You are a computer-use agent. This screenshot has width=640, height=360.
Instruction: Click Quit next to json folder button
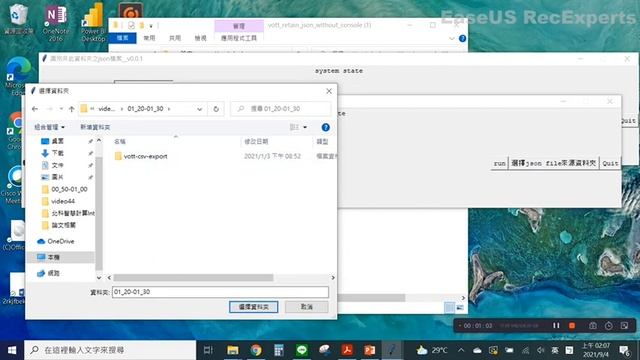tap(610, 163)
